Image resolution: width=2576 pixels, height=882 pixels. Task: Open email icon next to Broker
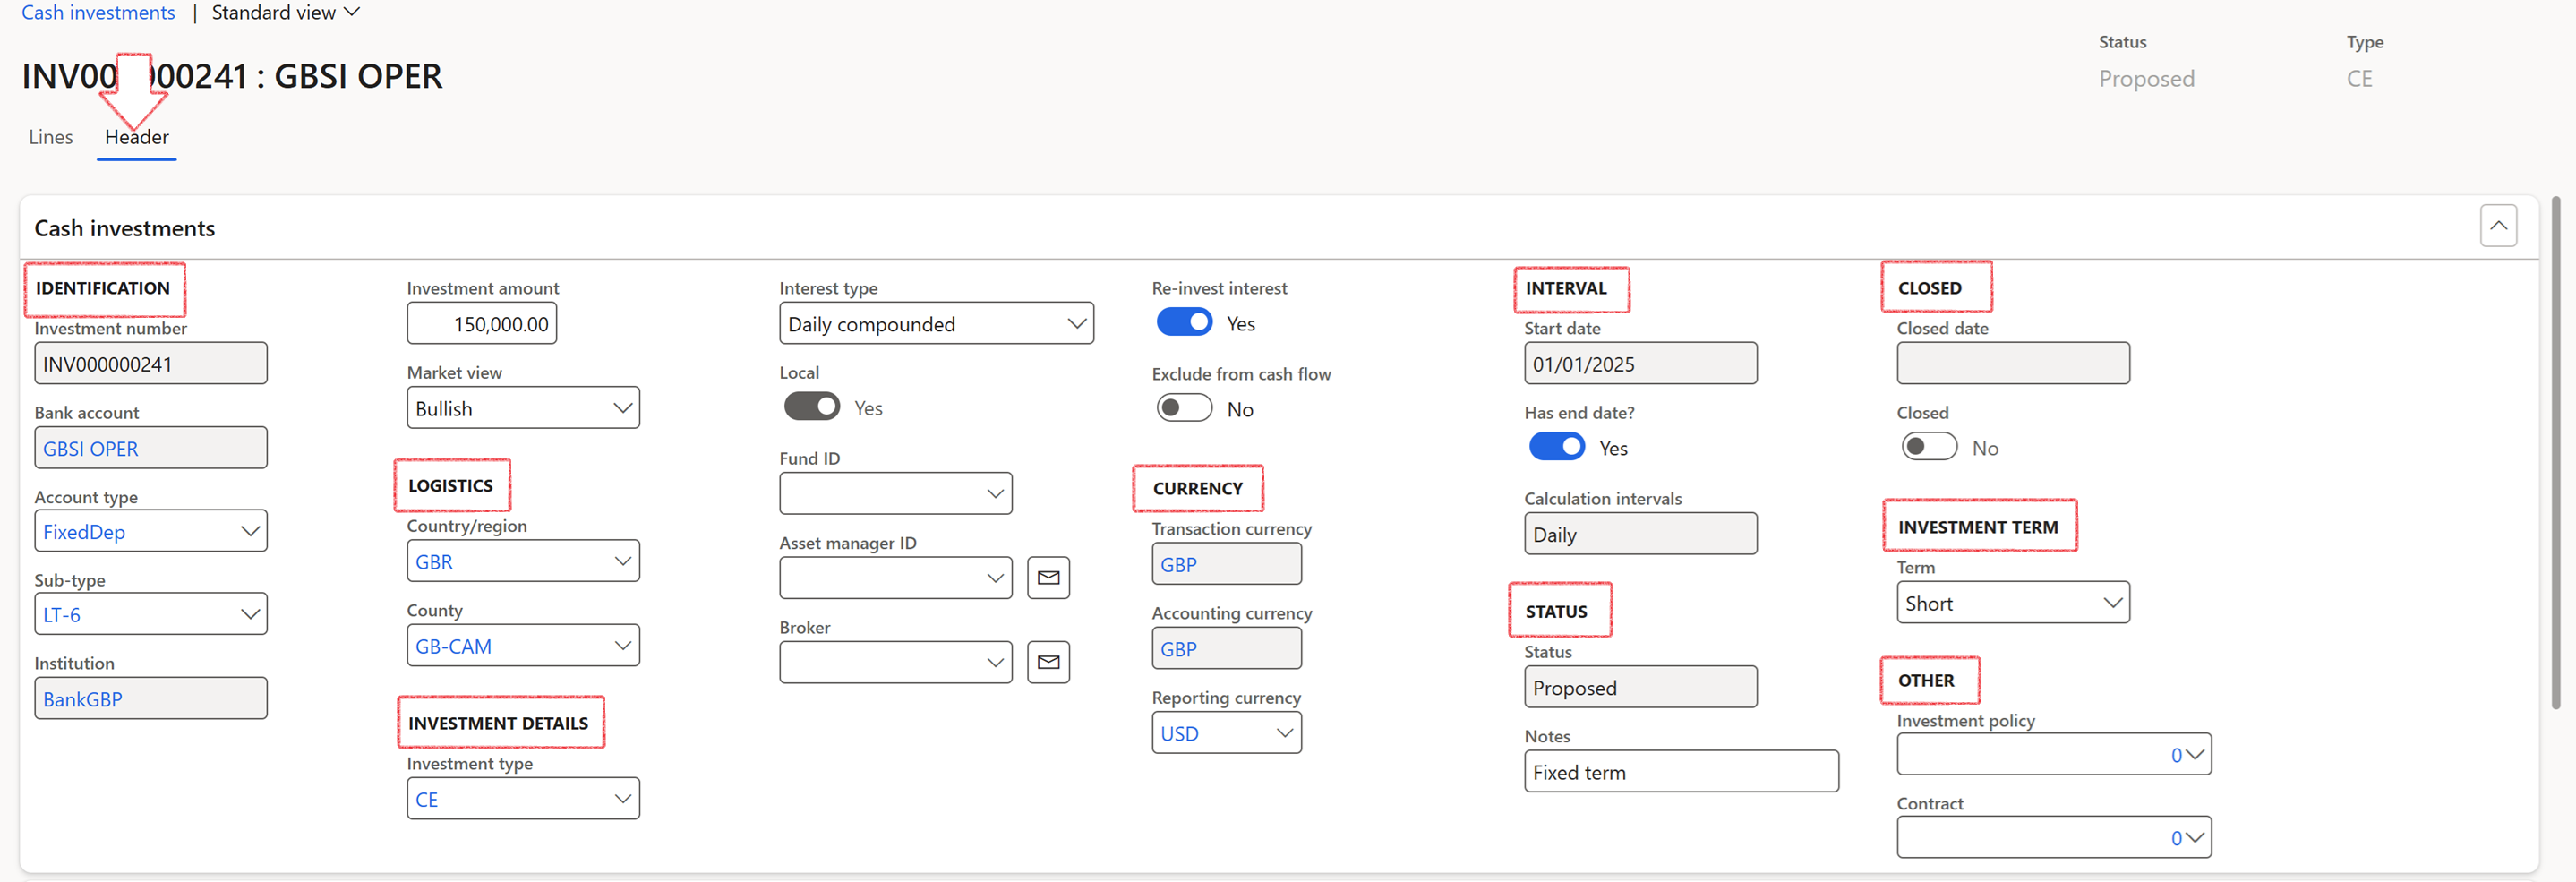[1048, 662]
